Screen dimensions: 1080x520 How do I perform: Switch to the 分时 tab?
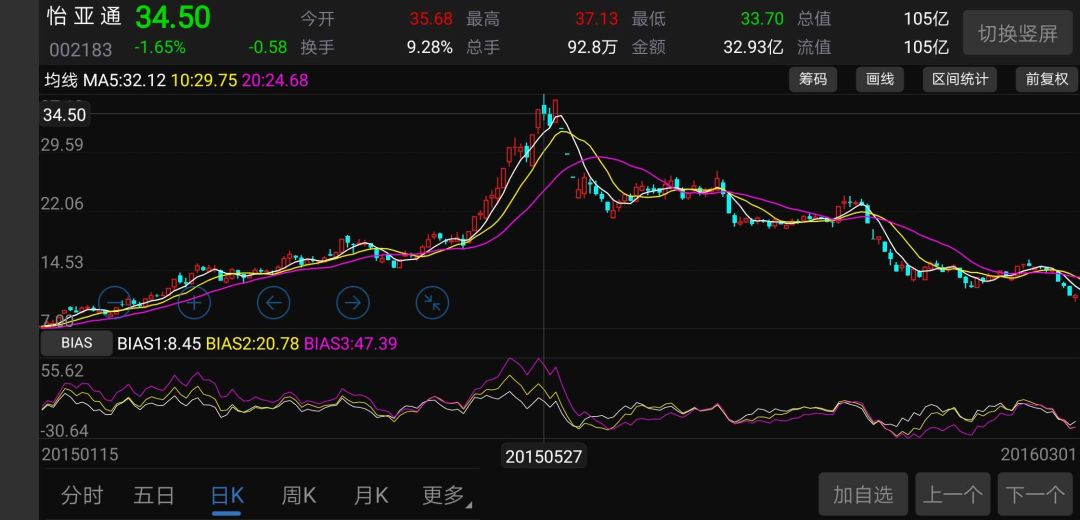coord(82,495)
